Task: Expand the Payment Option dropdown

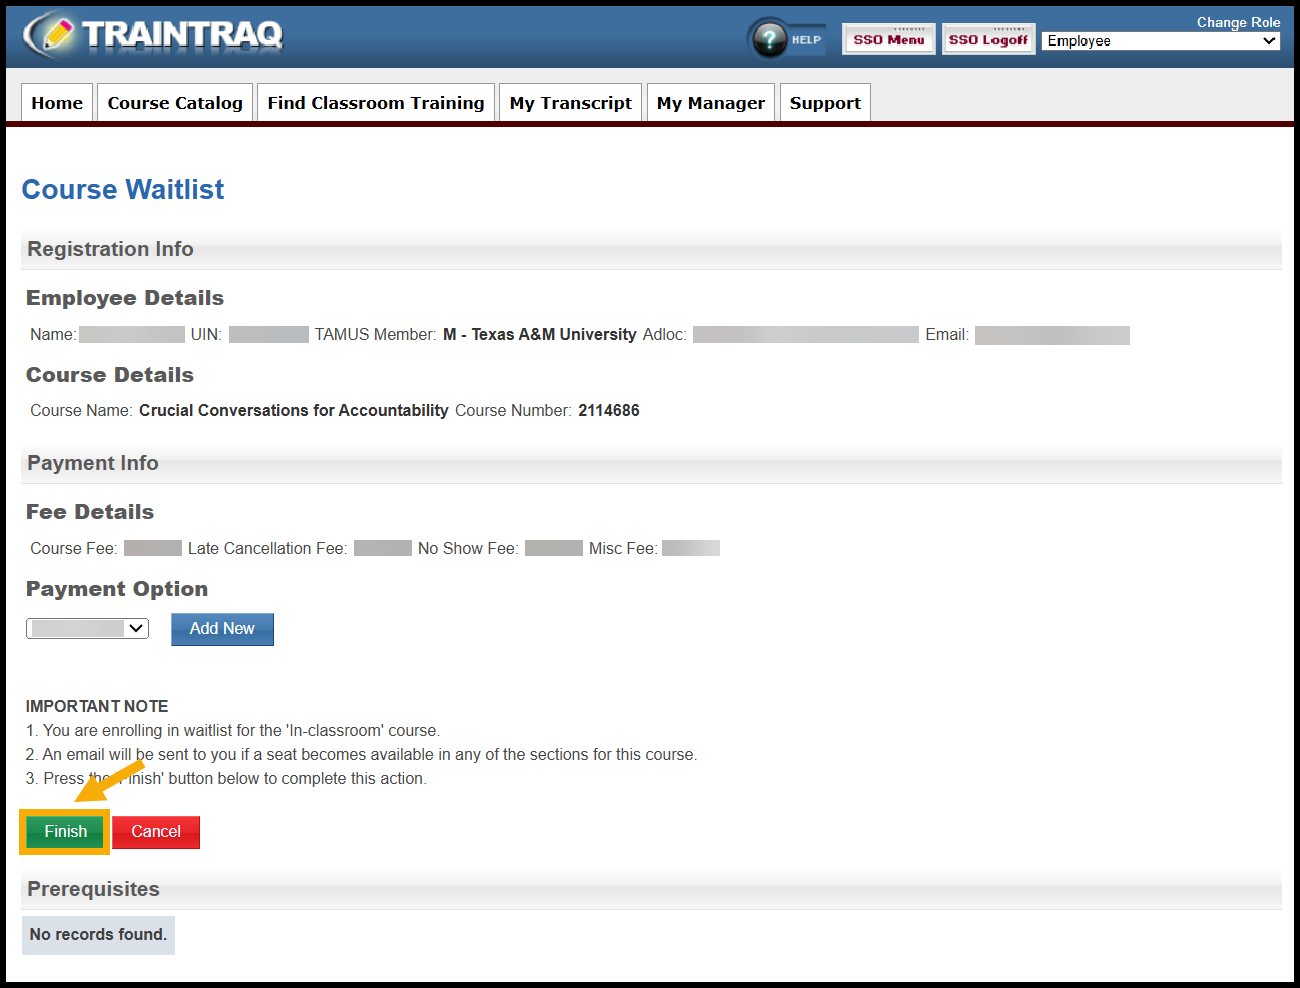Action: point(88,628)
